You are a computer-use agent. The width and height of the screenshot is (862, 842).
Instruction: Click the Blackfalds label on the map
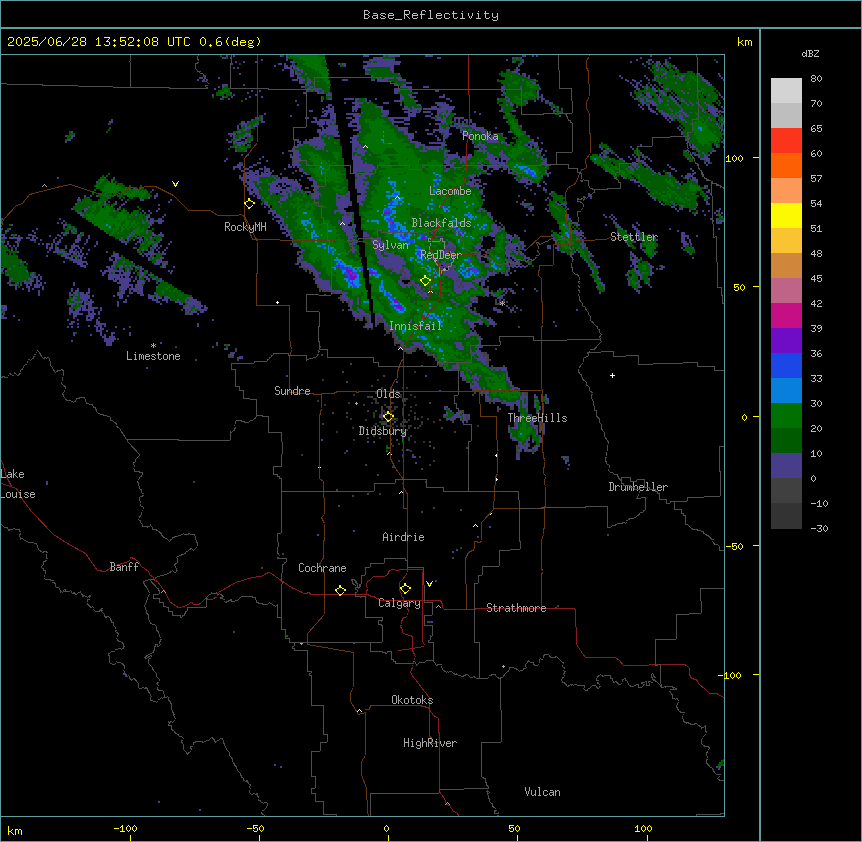click(x=441, y=223)
